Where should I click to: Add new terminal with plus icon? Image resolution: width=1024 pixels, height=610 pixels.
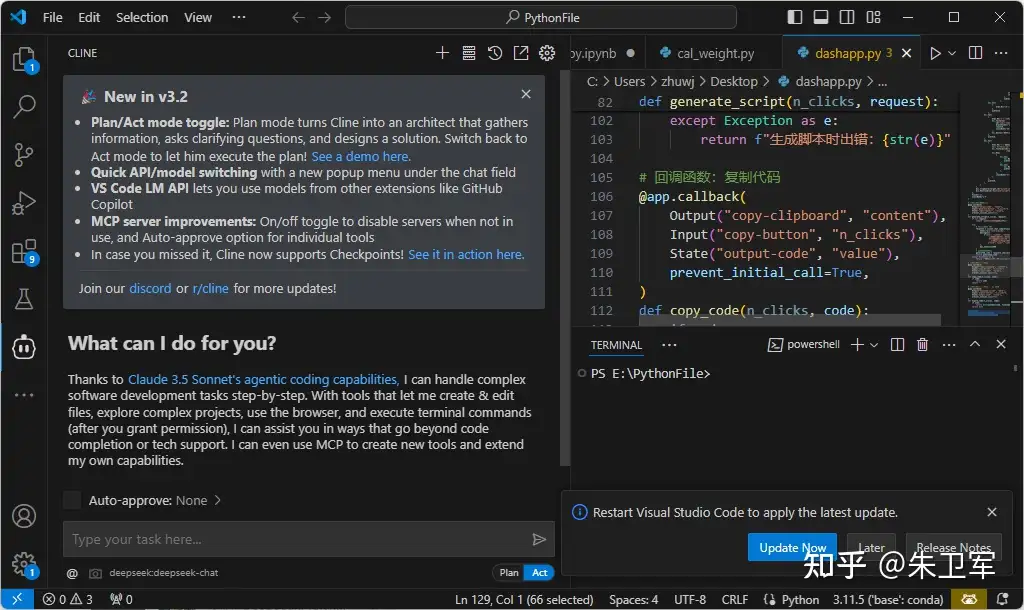point(857,344)
